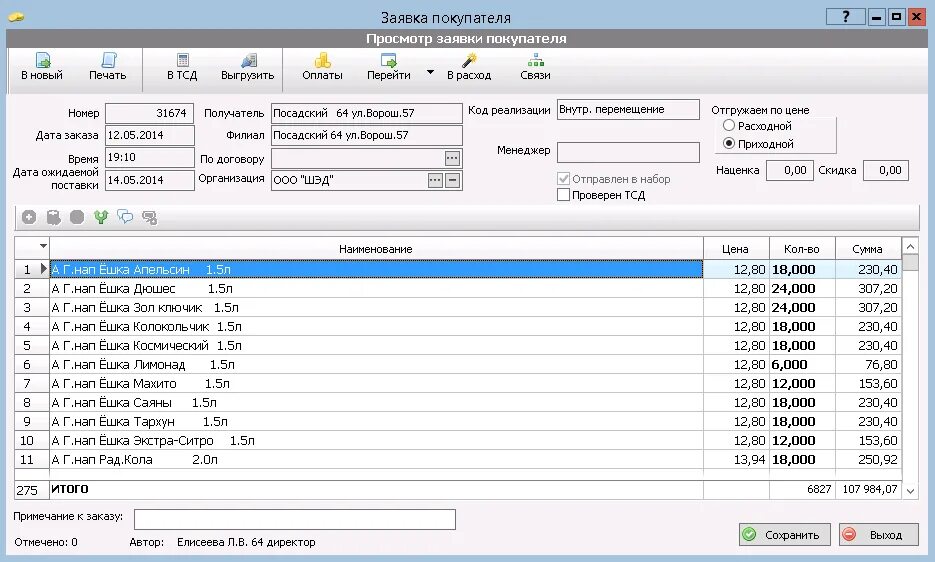Click the application icon in title bar

(16, 17)
